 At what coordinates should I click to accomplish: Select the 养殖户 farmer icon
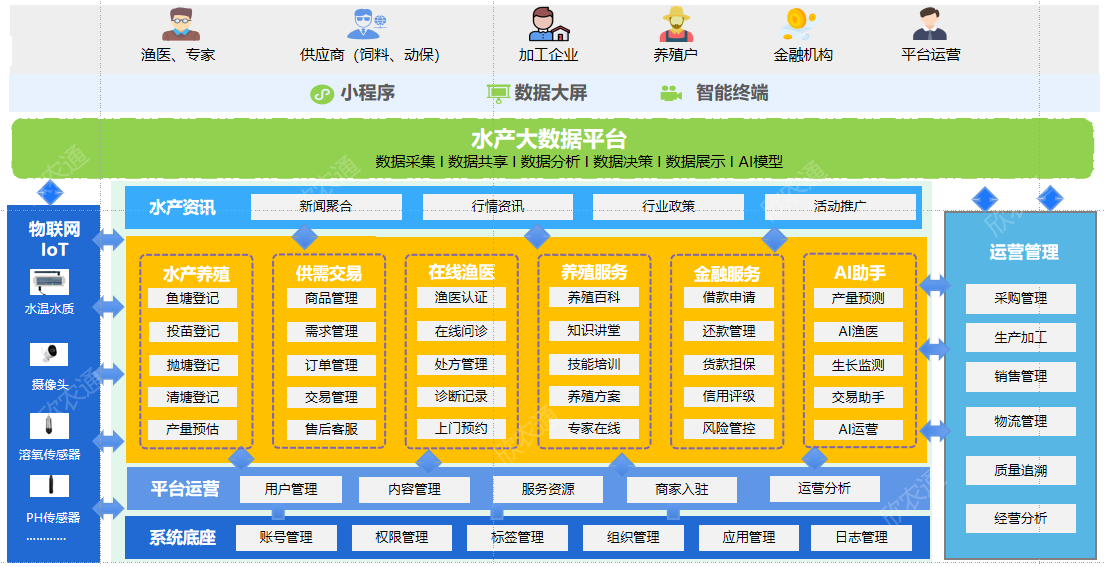point(676,25)
